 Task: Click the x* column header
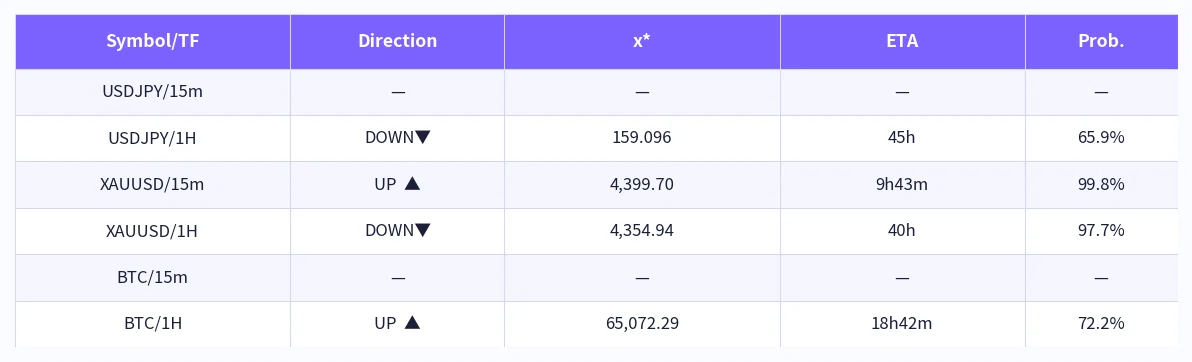[642, 42]
